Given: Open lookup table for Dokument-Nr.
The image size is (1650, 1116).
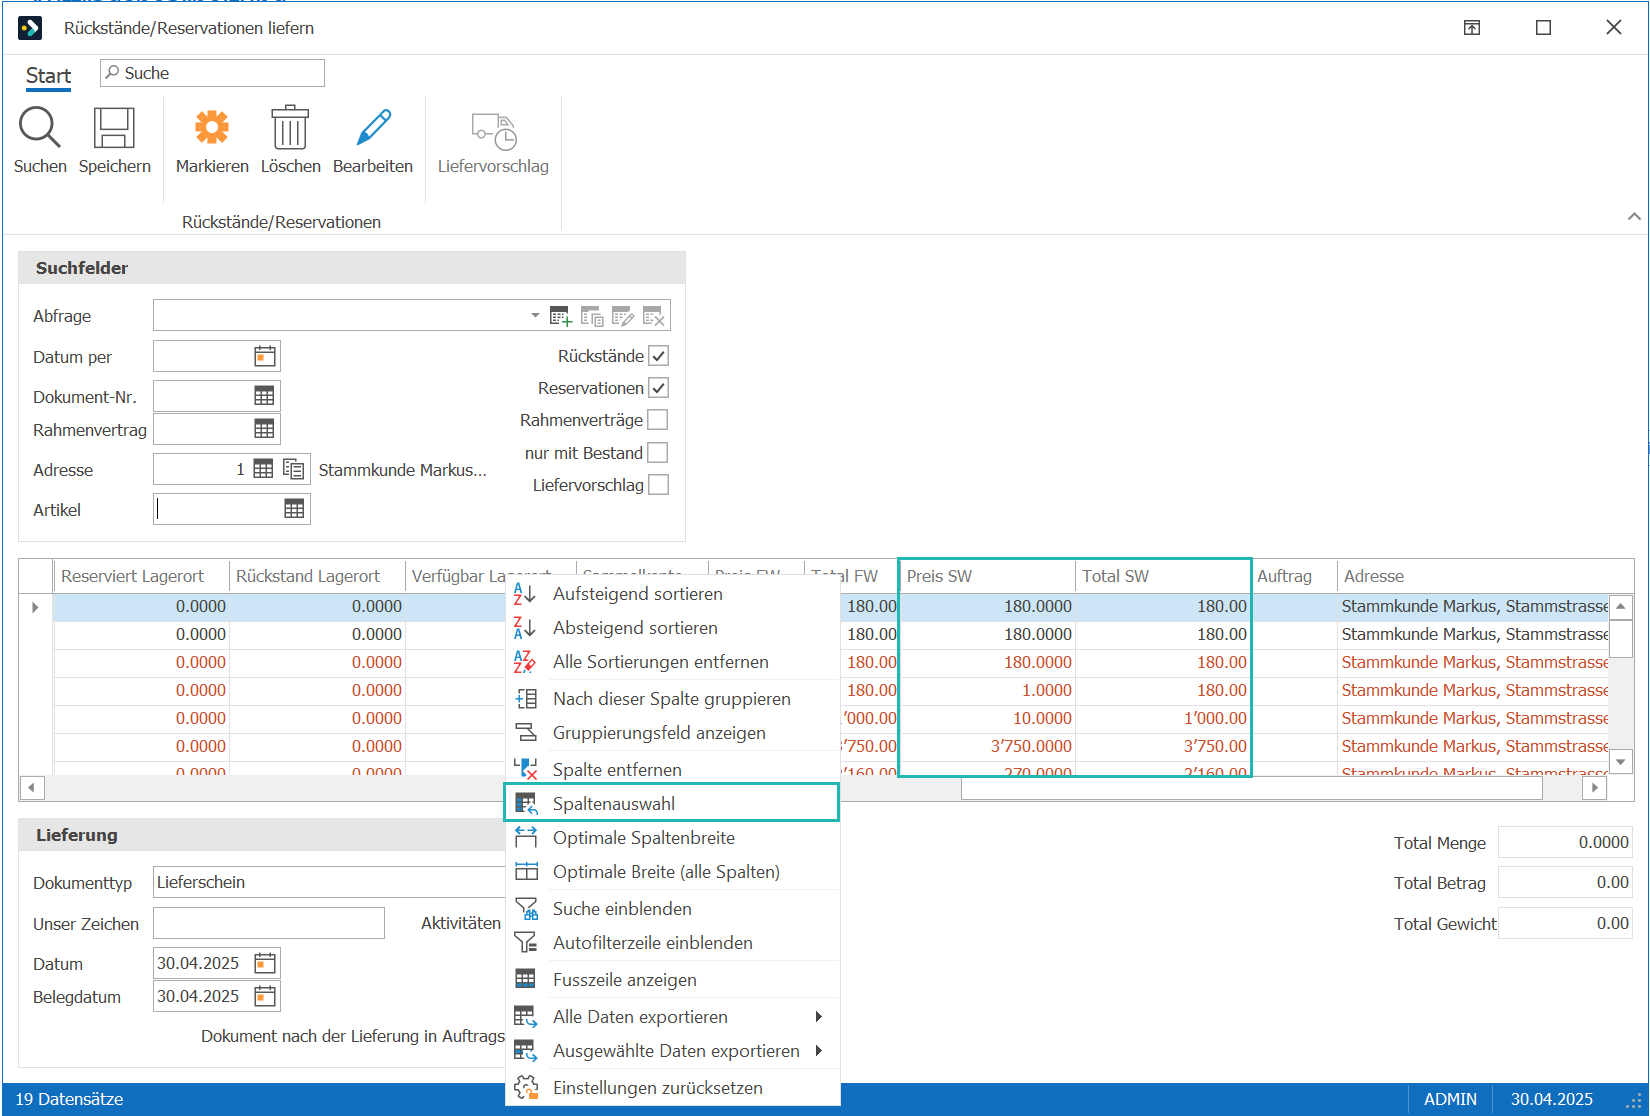Looking at the screenshot, I should [x=264, y=396].
